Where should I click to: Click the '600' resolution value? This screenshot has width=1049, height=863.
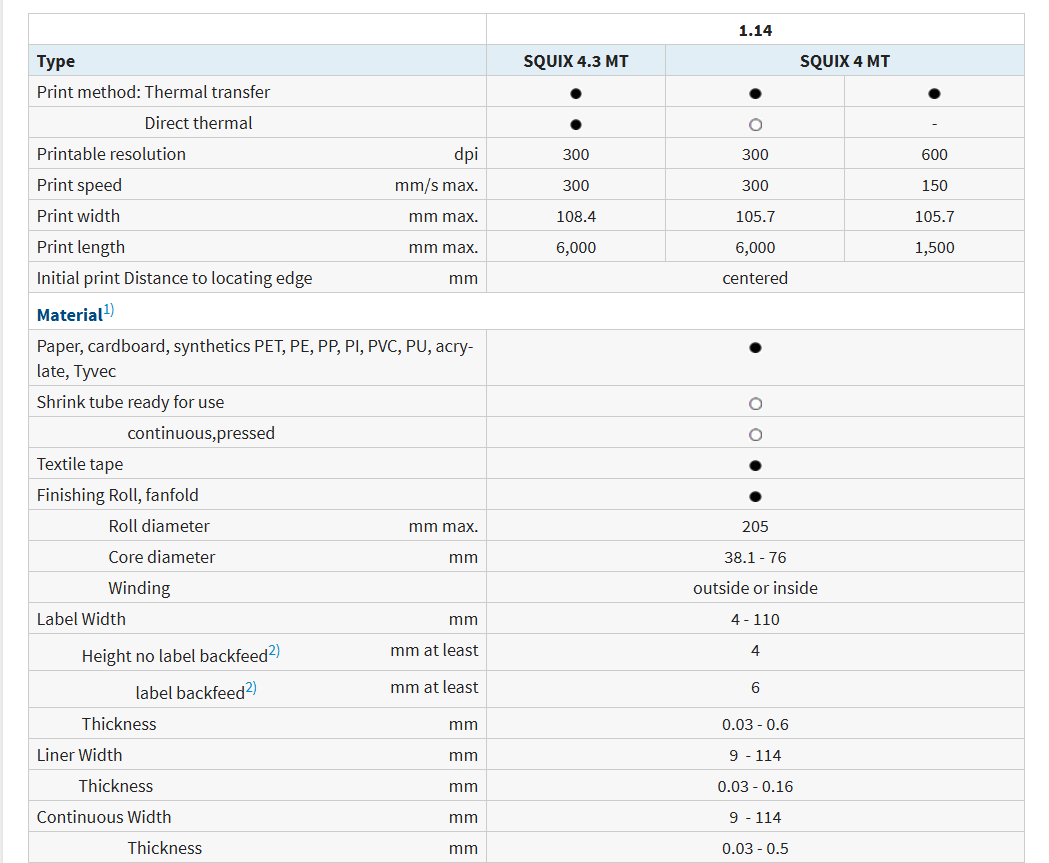tap(935, 155)
